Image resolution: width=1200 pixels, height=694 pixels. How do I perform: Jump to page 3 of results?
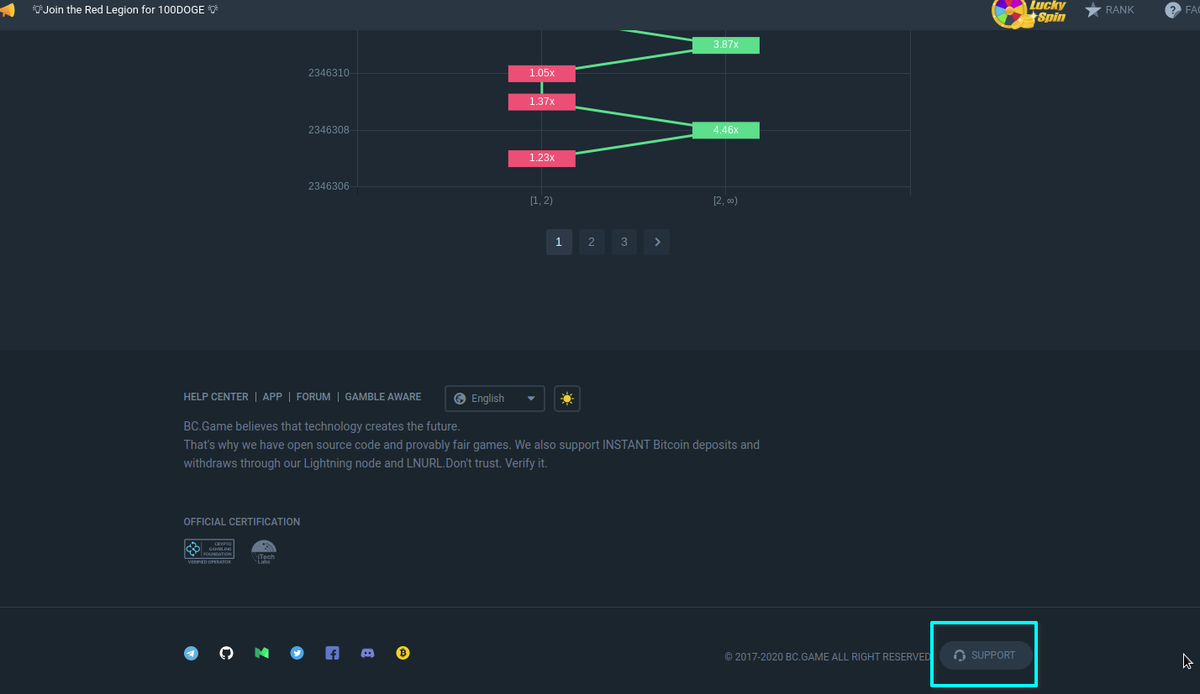[x=624, y=242]
